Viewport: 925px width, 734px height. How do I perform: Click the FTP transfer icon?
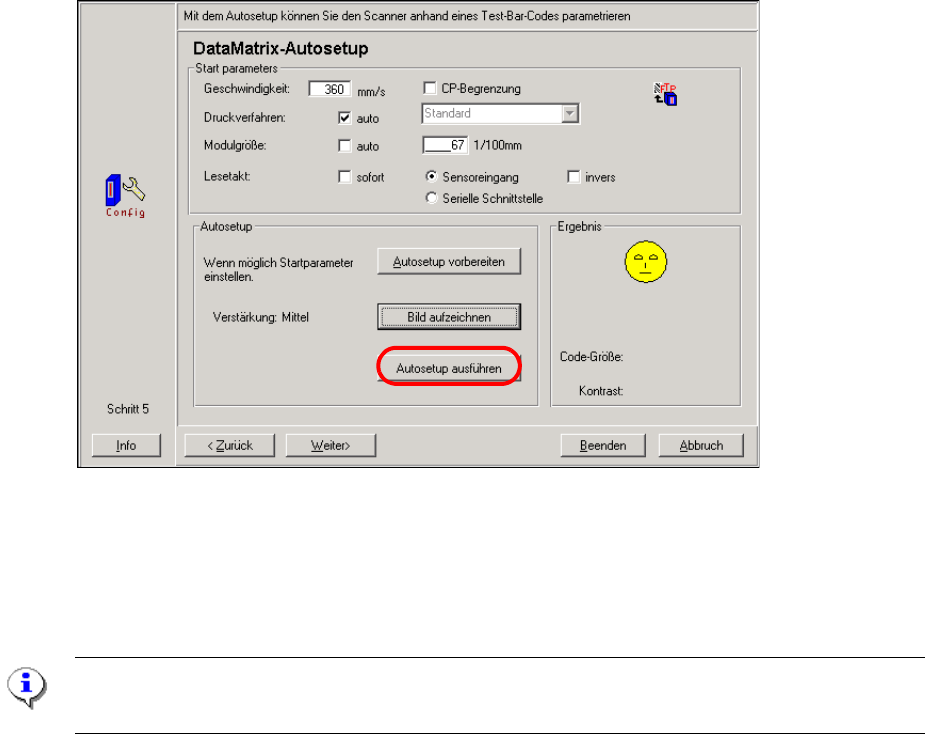pos(665,94)
